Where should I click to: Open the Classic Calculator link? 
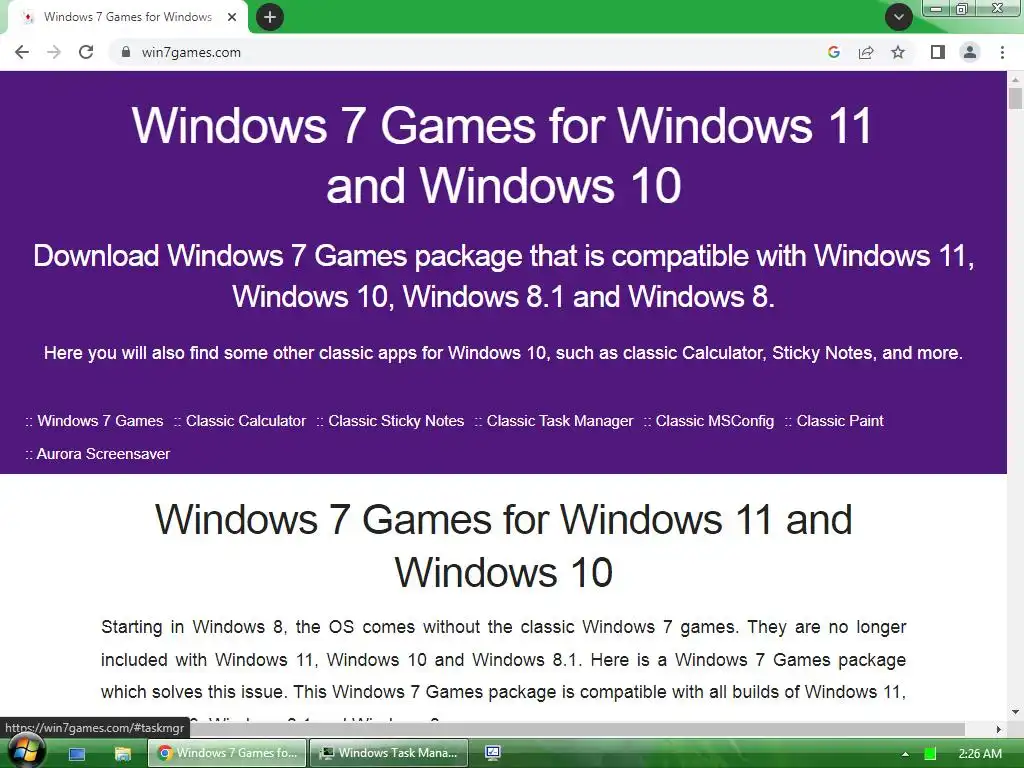click(x=246, y=421)
